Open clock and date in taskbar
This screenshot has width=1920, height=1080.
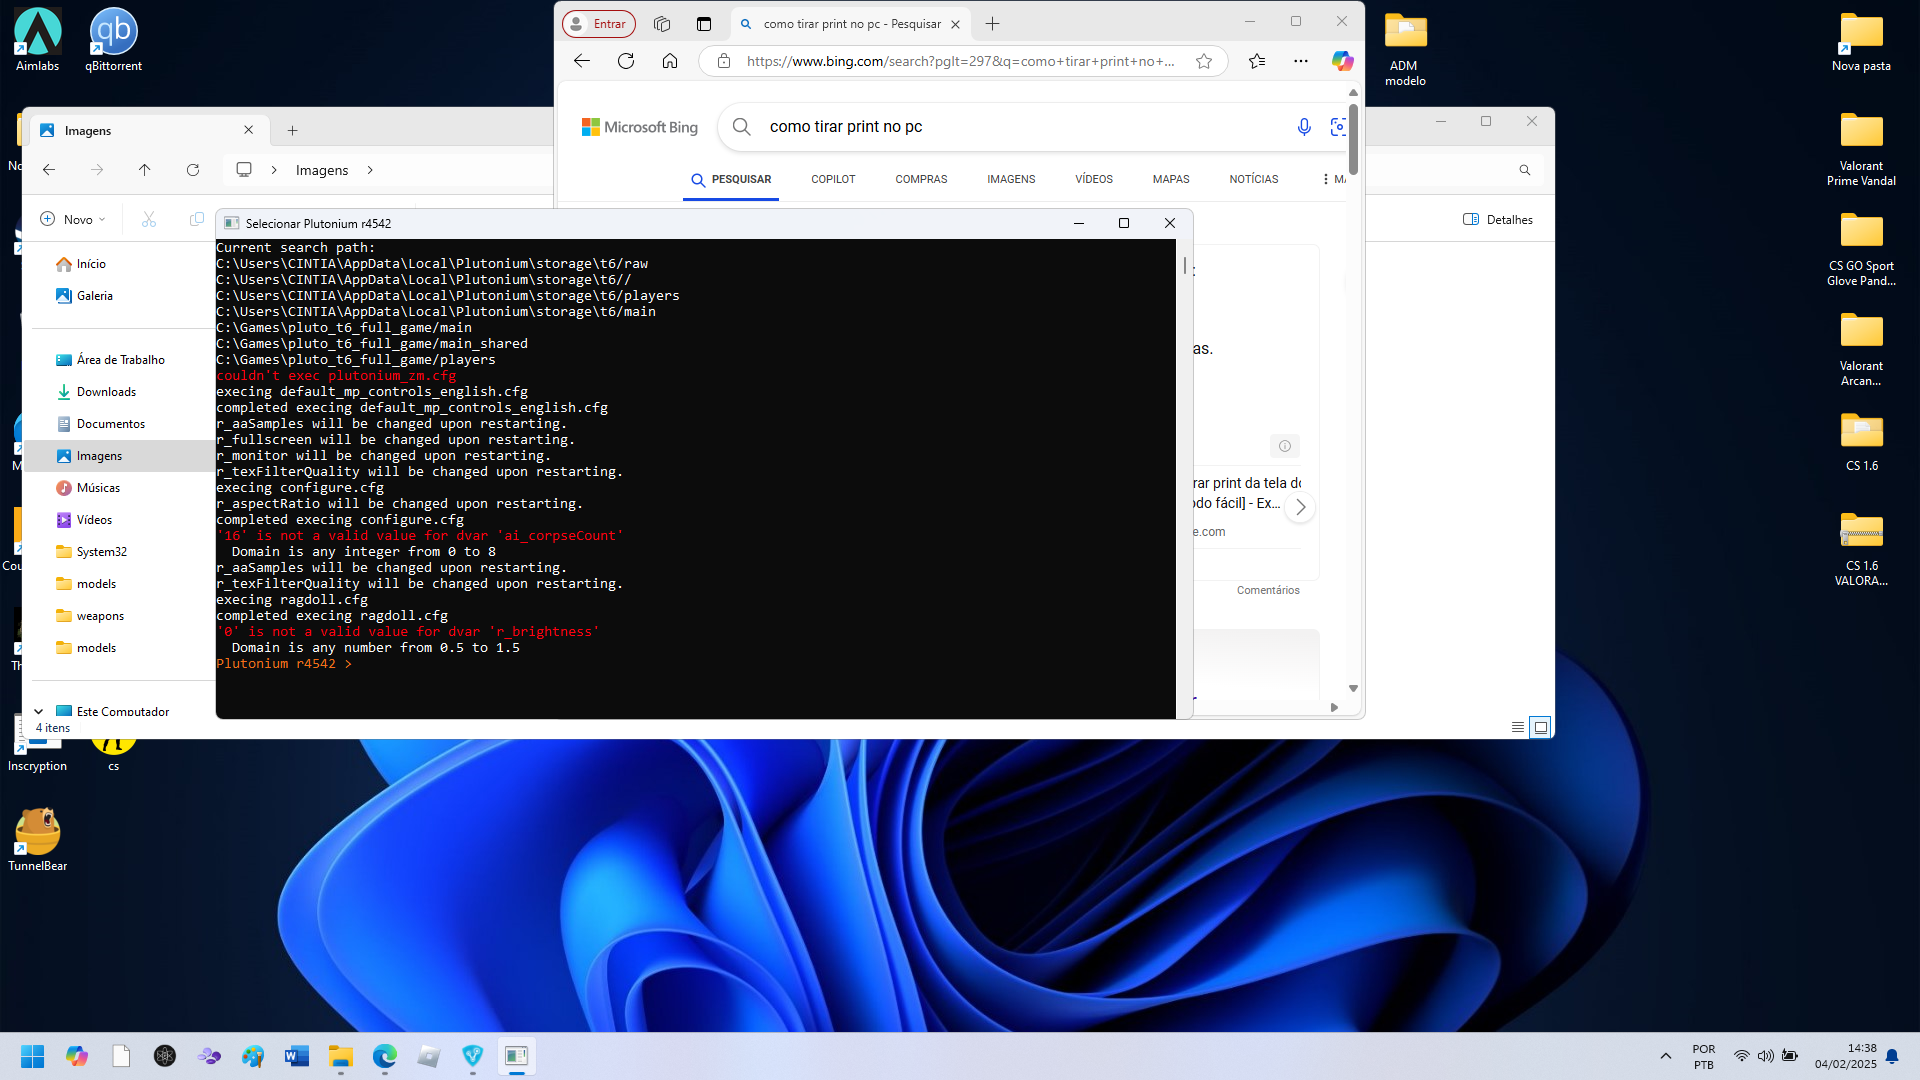[1846, 1056]
